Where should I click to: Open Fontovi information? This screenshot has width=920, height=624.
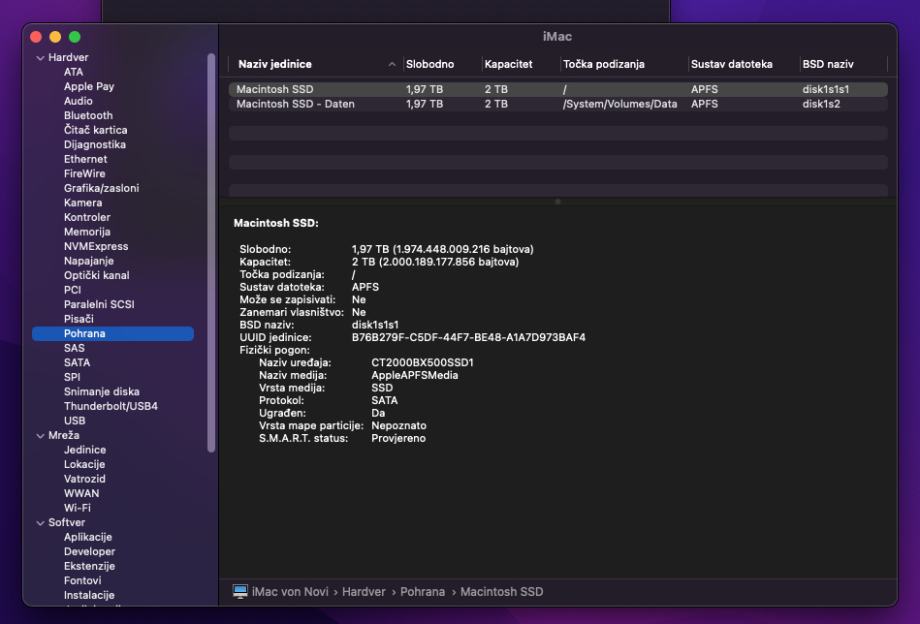82,581
